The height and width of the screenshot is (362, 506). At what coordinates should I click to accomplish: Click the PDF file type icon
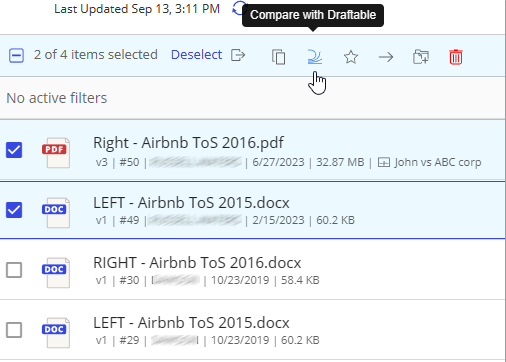pos(56,153)
